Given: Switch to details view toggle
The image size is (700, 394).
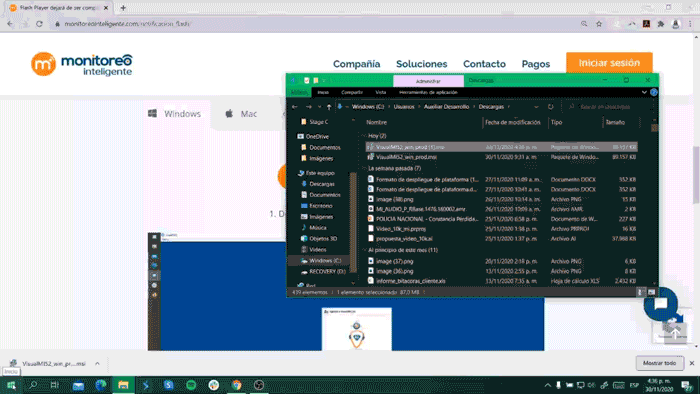Looking at the screenshot, I should click(x=640, y=292).
